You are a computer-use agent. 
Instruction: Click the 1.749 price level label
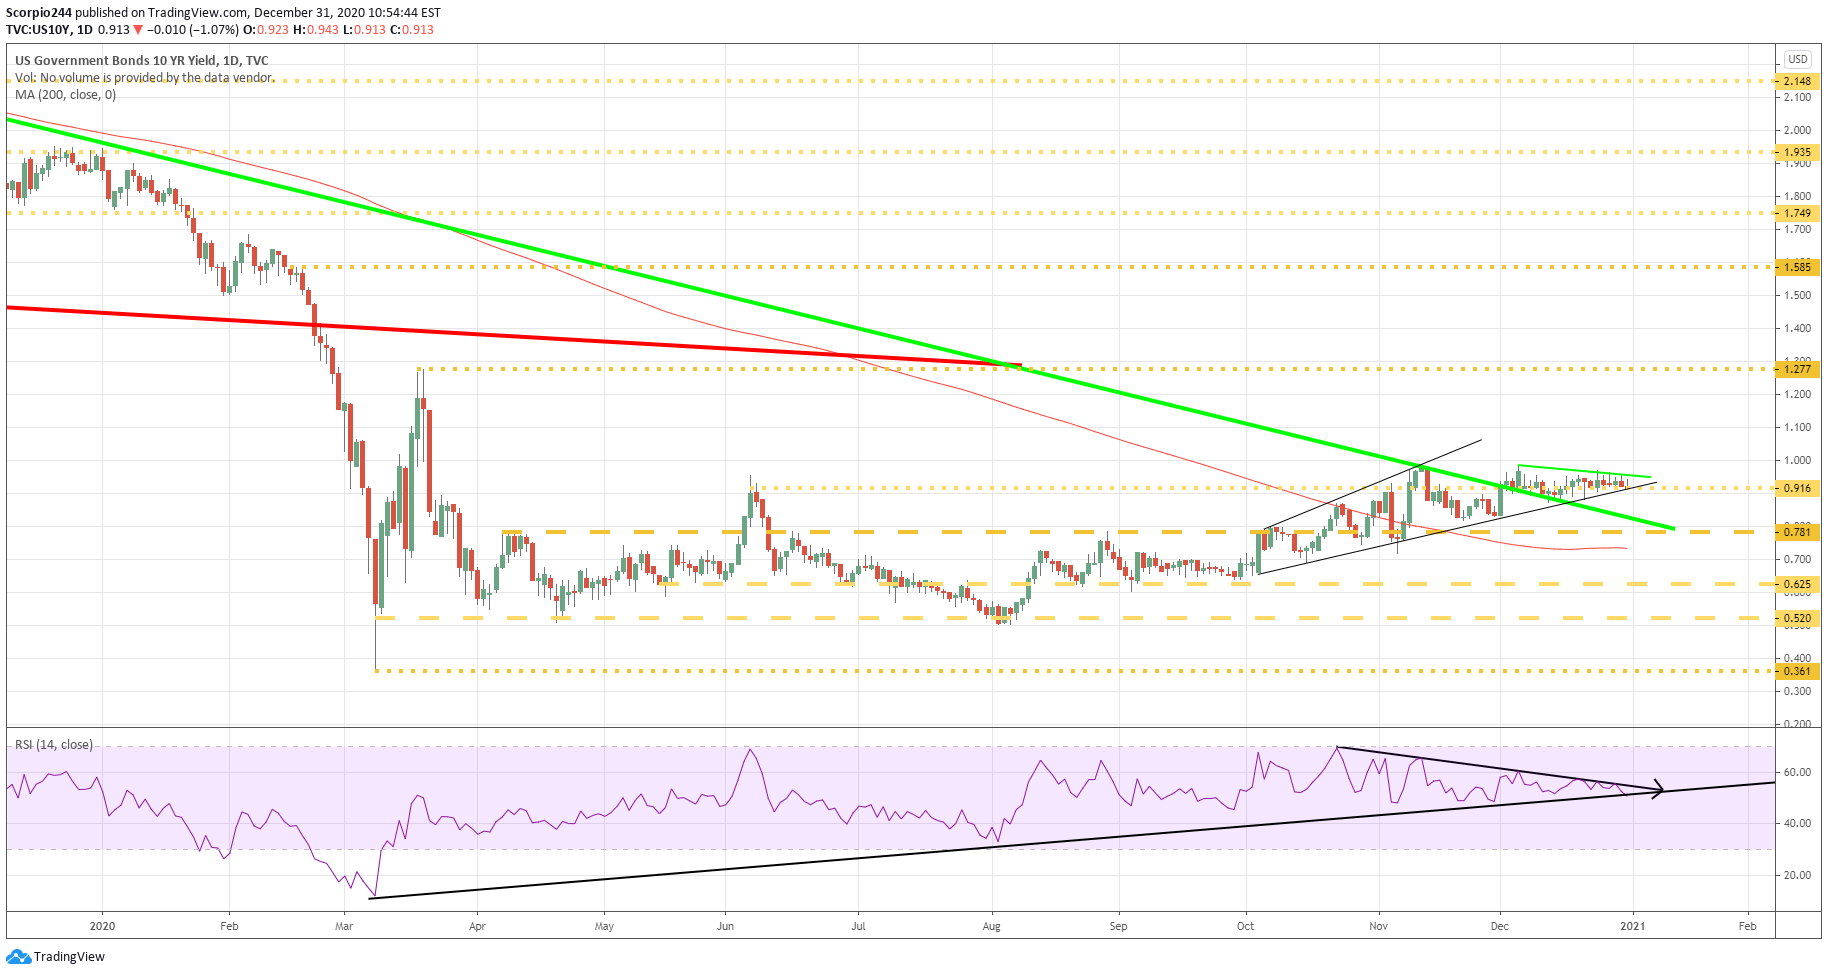(x=1797, y=213)
